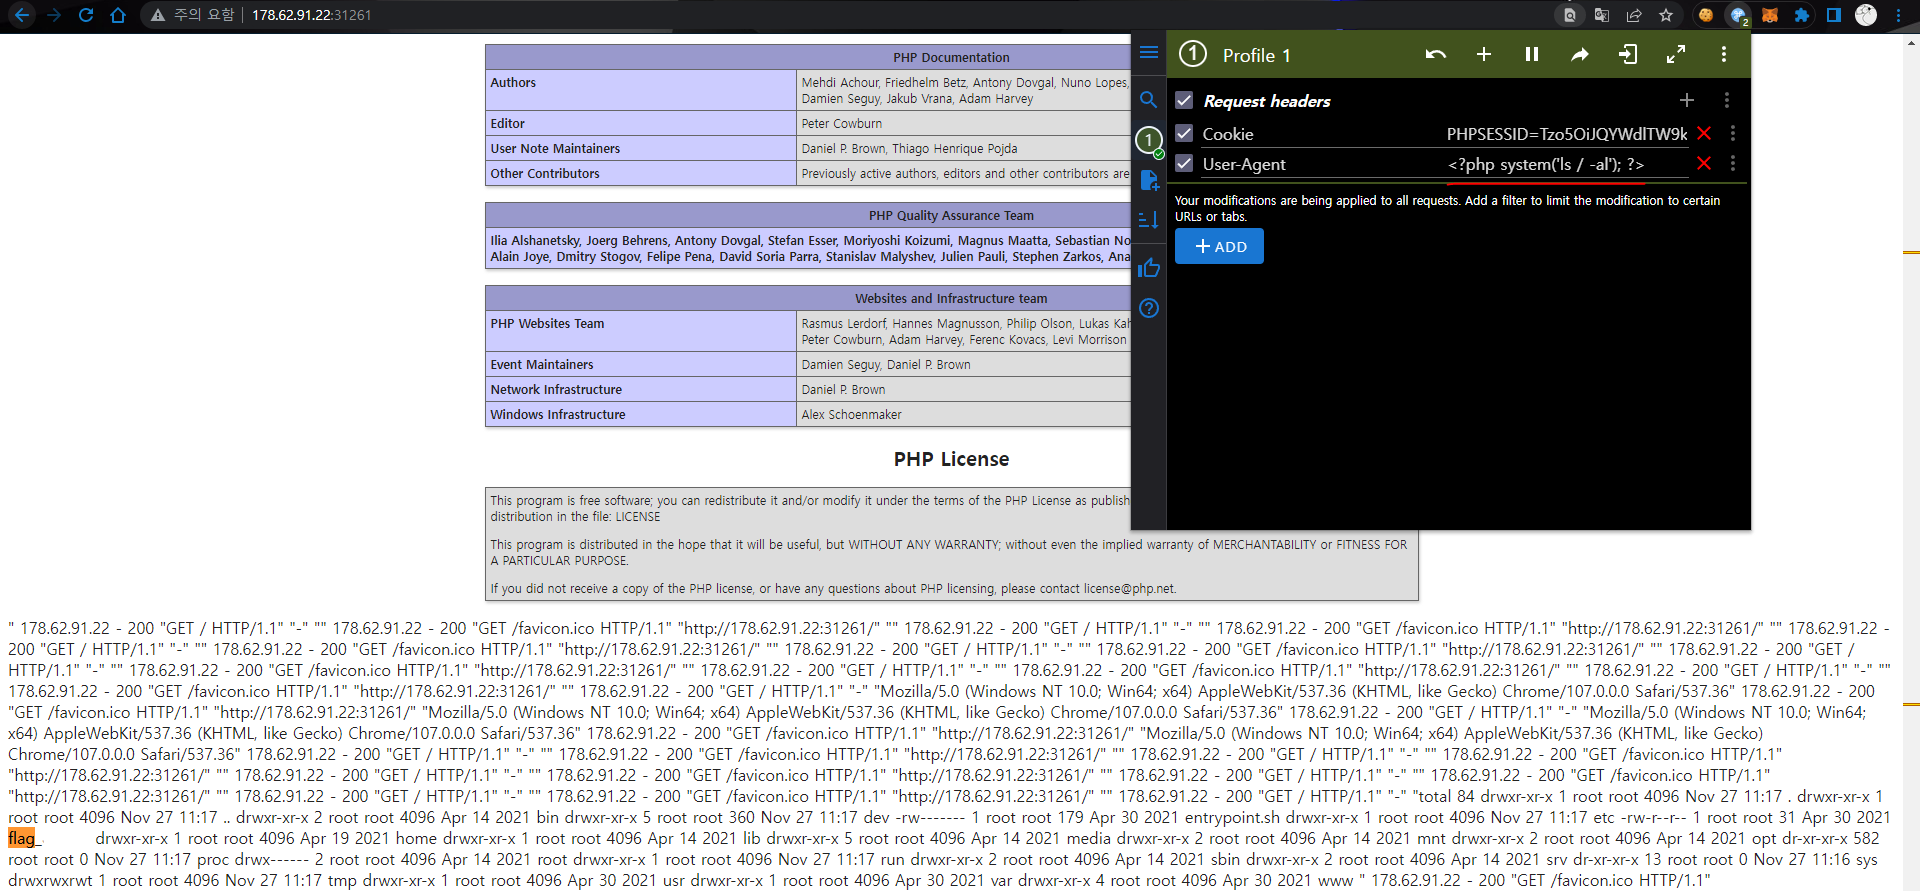Screen dimensions: 1920x891
Task: Select Profile 1 circle in ModHeader sidebar
Action: (x=1149, y=140)
